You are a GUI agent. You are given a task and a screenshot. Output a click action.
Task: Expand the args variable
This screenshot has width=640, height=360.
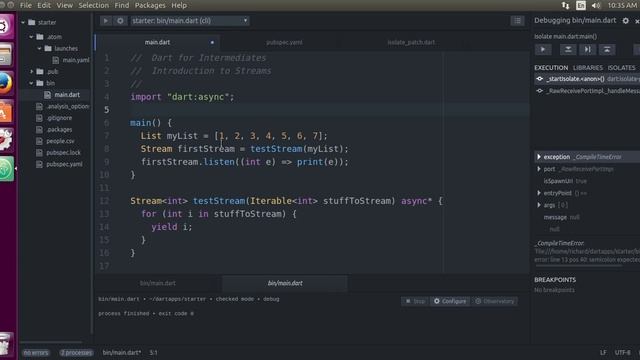(x=539, y=205)
